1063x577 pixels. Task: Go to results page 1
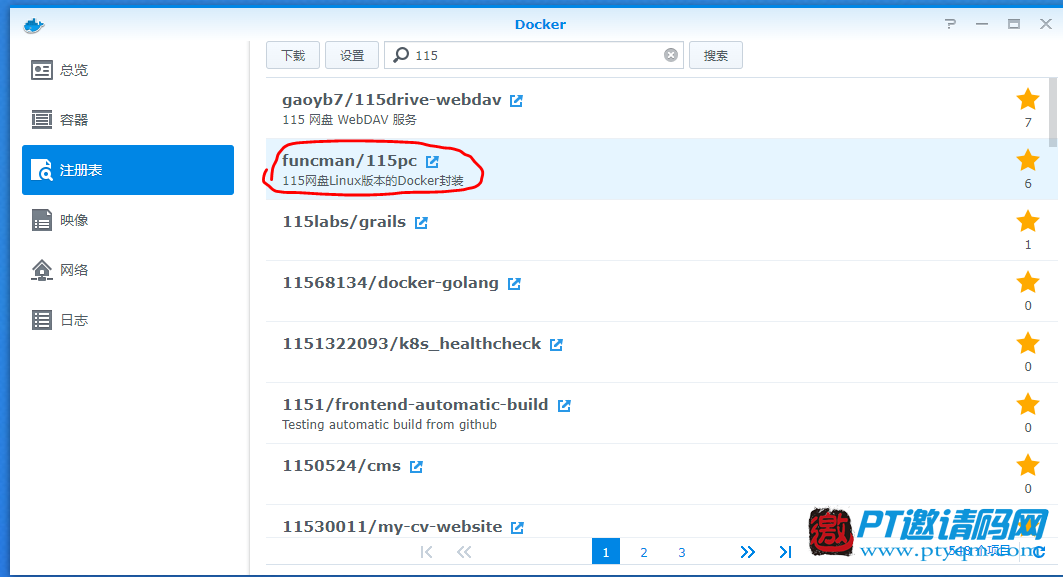pyautogui.click(x=606, y=552)
